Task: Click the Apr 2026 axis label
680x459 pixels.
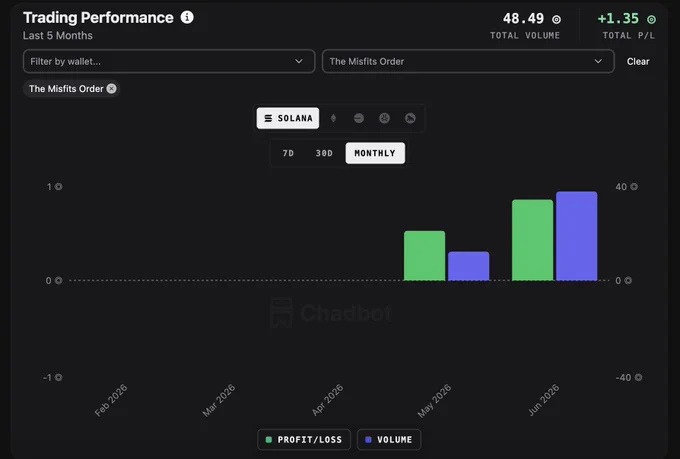Action: [327, 400]
